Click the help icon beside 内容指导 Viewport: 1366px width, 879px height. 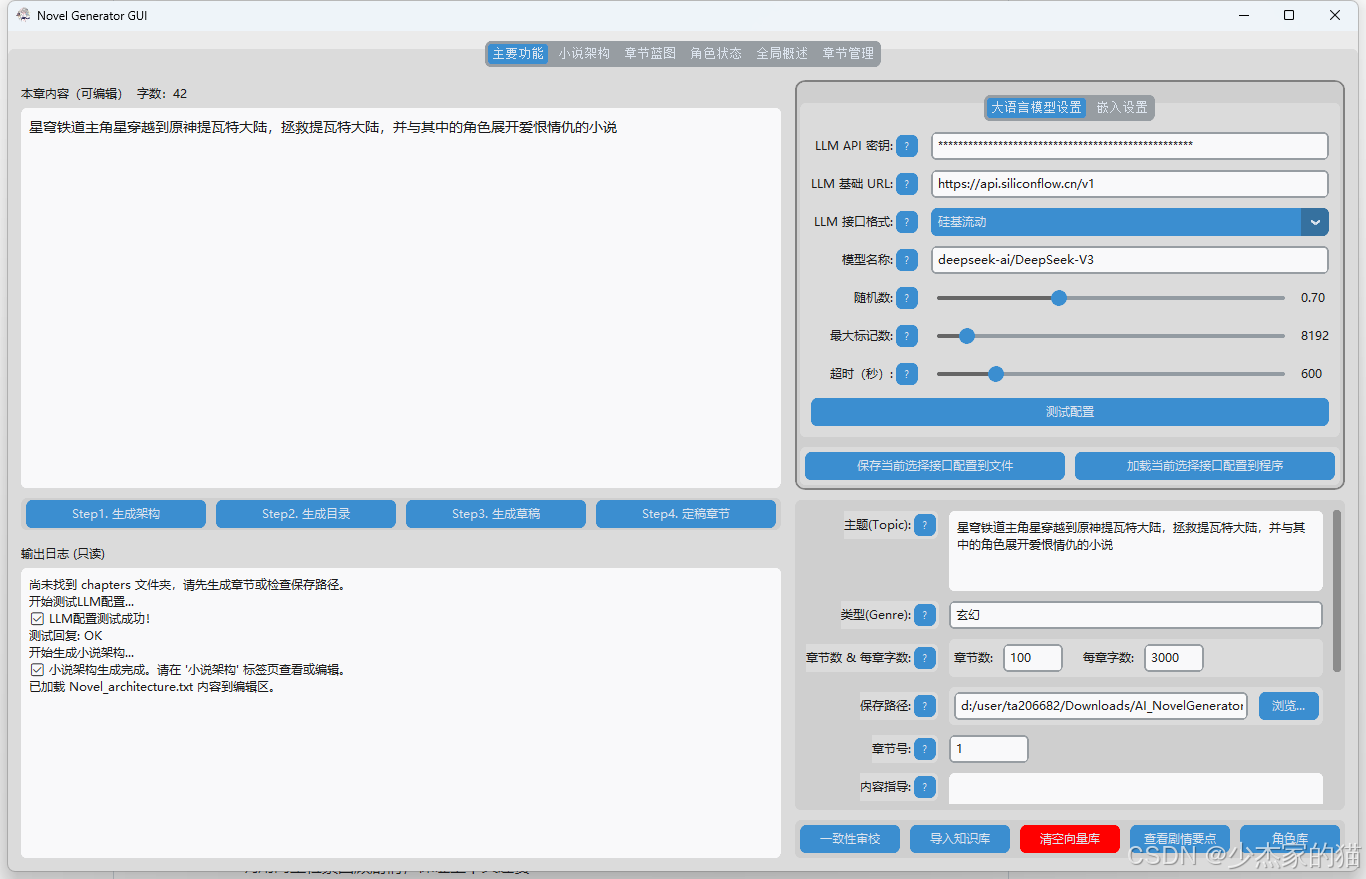point(925,787)
